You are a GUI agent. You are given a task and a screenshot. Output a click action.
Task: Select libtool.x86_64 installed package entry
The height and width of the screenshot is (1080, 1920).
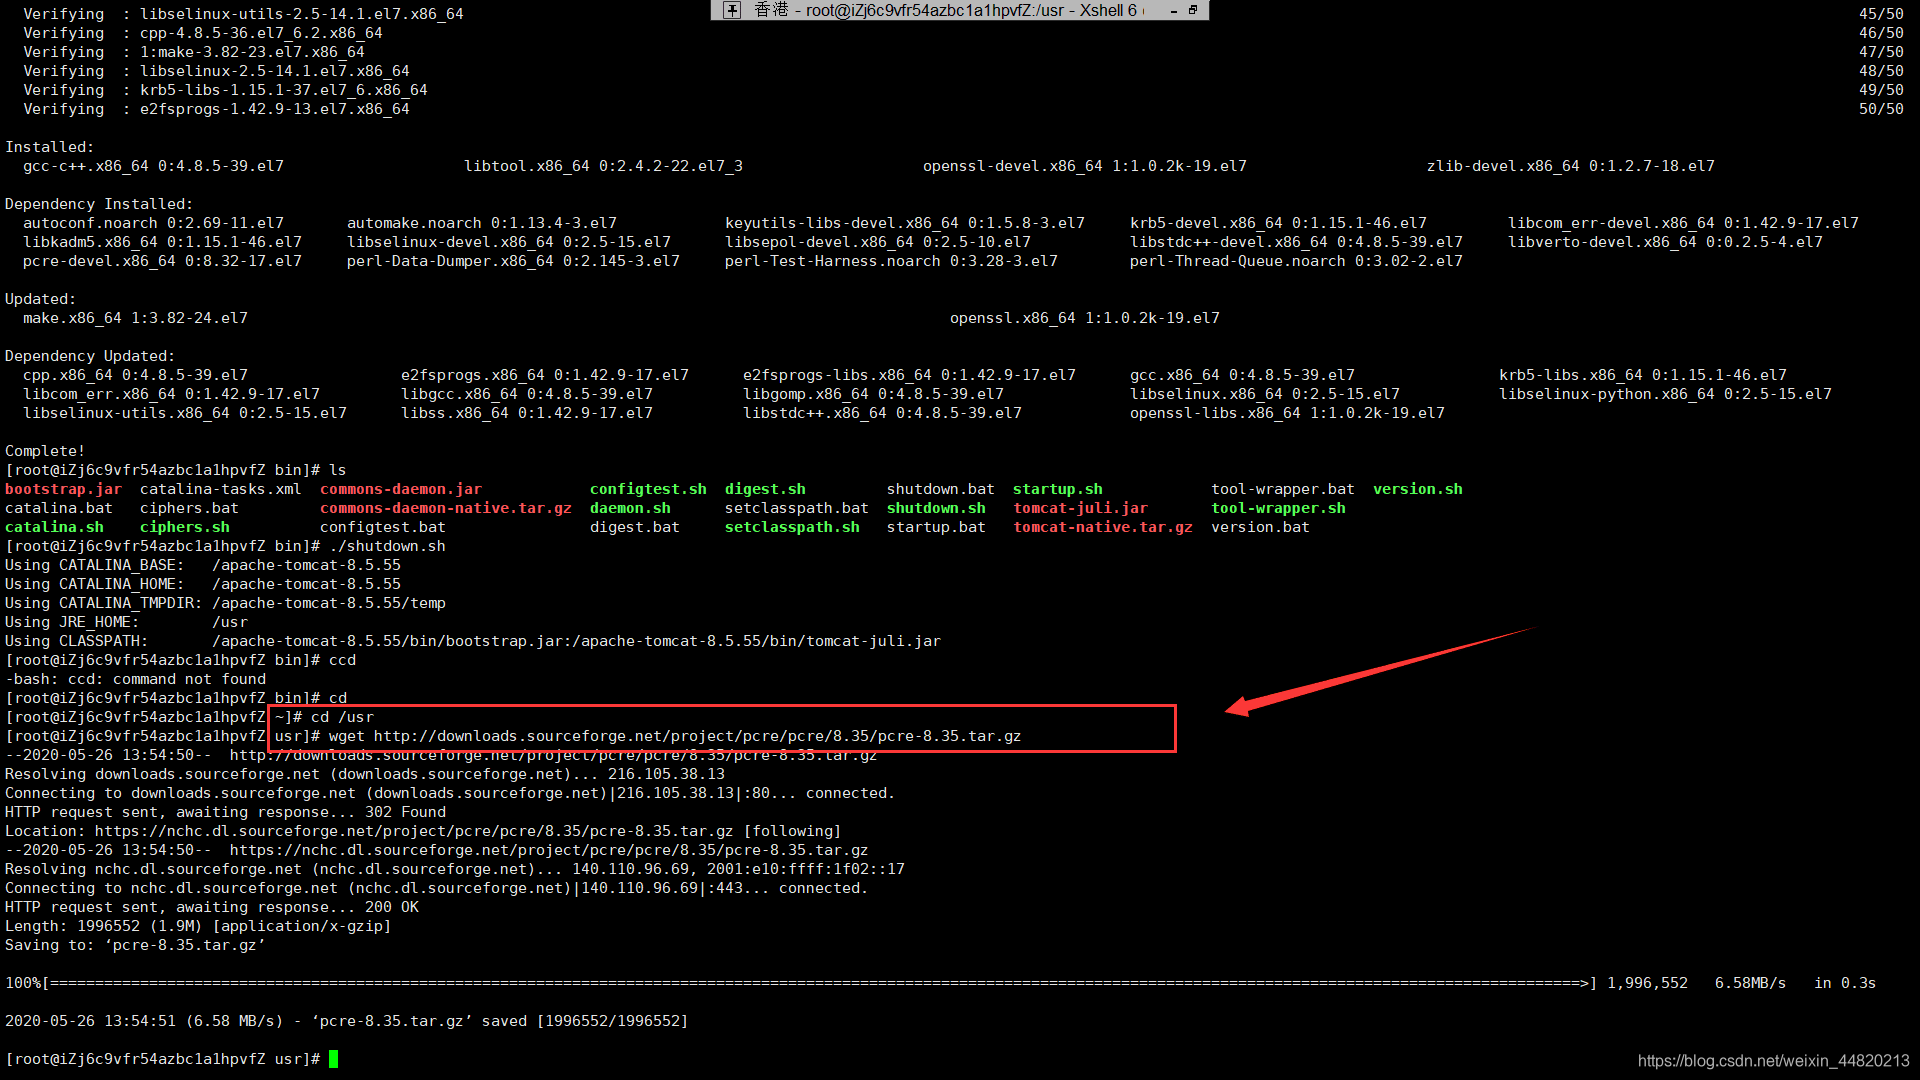[603, 166]
